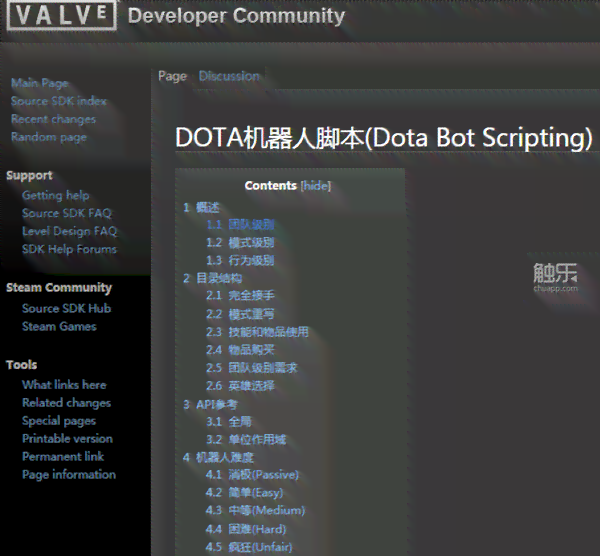Image resolution: width=600 pixels, height=556 pixels.
Task: Jump to section 4.2 简单(Easy)
Action: click(x=245, y=492)
